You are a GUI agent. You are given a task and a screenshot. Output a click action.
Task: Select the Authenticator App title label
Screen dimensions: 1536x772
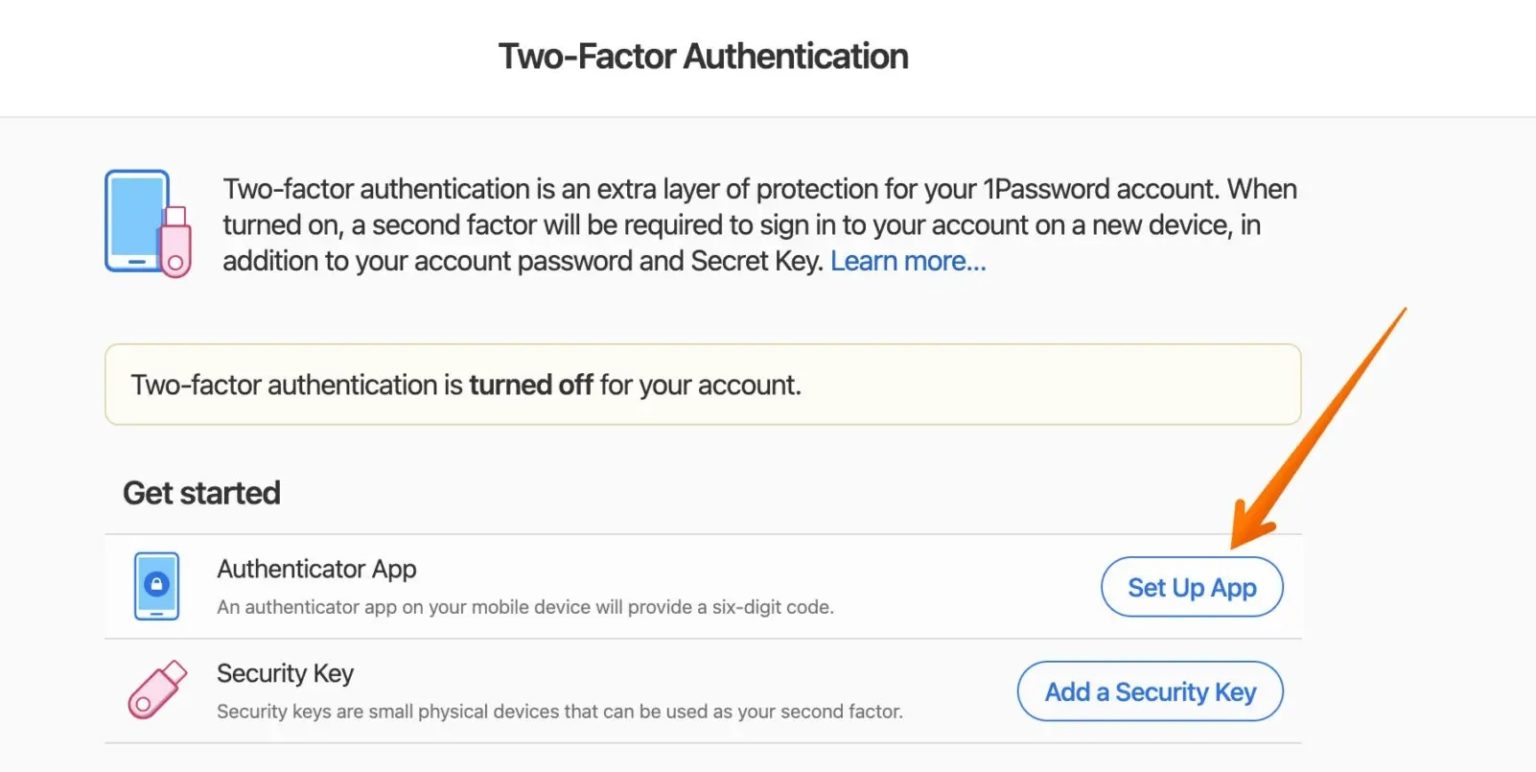coord(316,569)
